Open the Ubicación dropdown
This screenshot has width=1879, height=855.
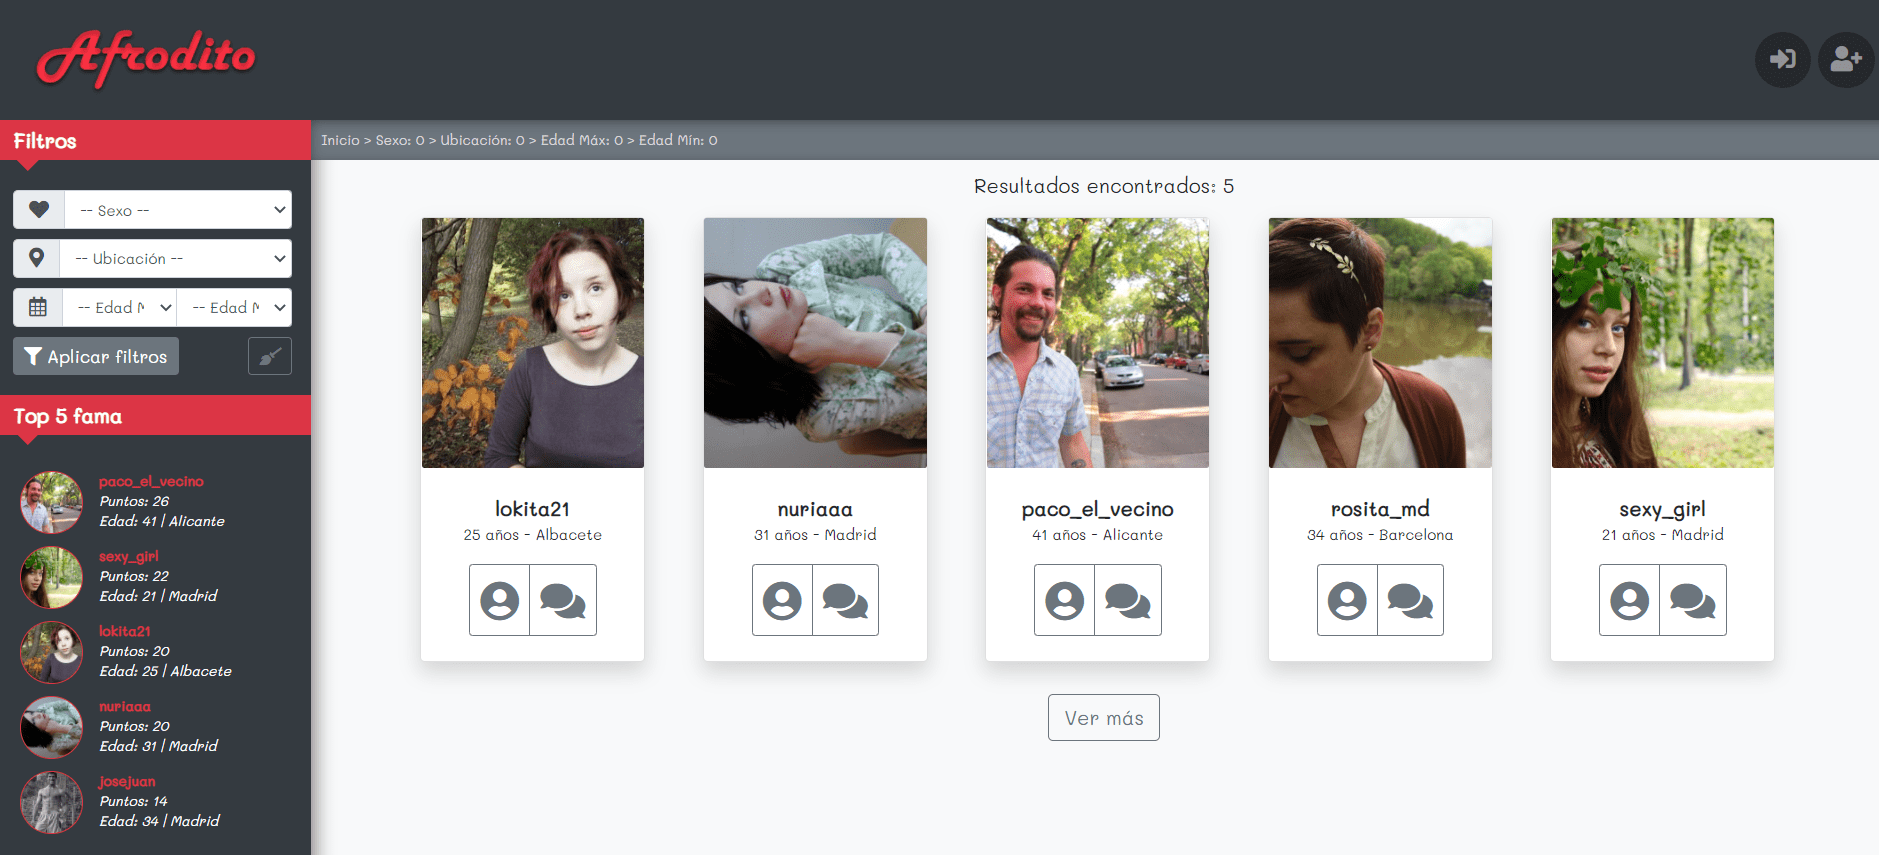coord(176,258)
